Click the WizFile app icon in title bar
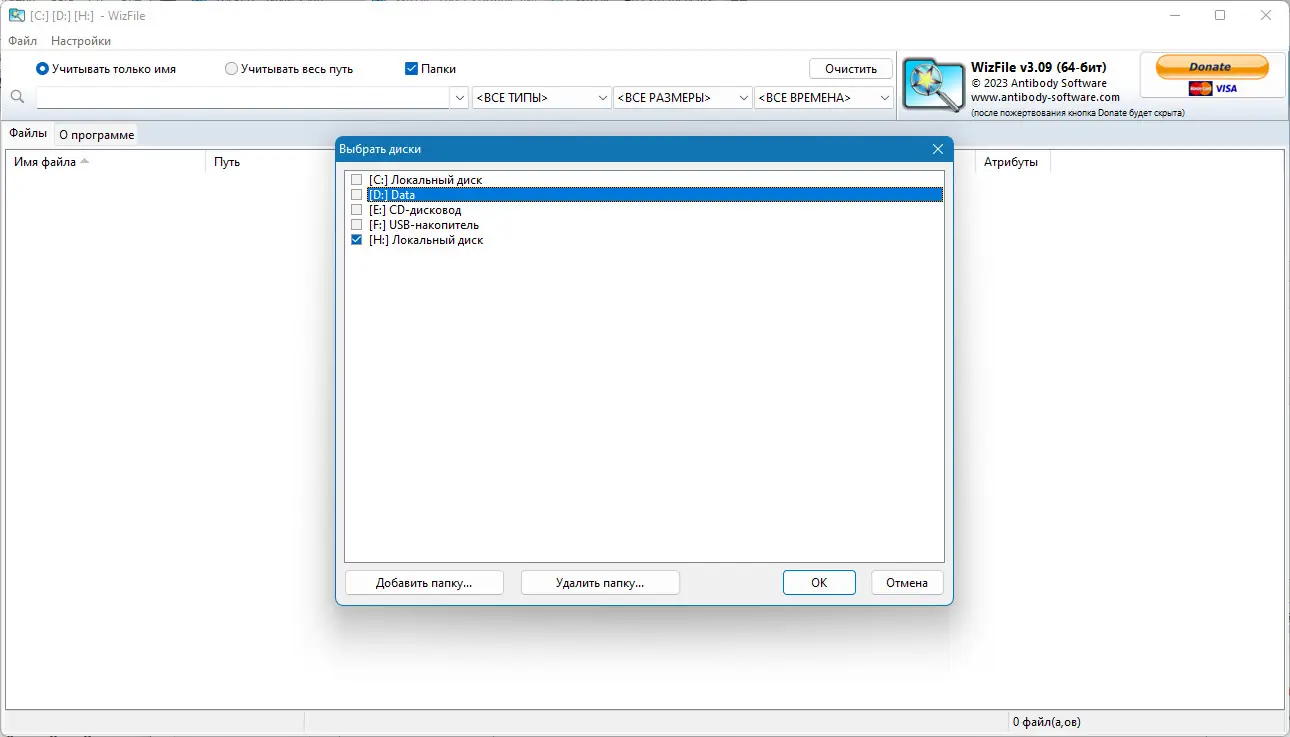1290x737 pixels. 16,15
